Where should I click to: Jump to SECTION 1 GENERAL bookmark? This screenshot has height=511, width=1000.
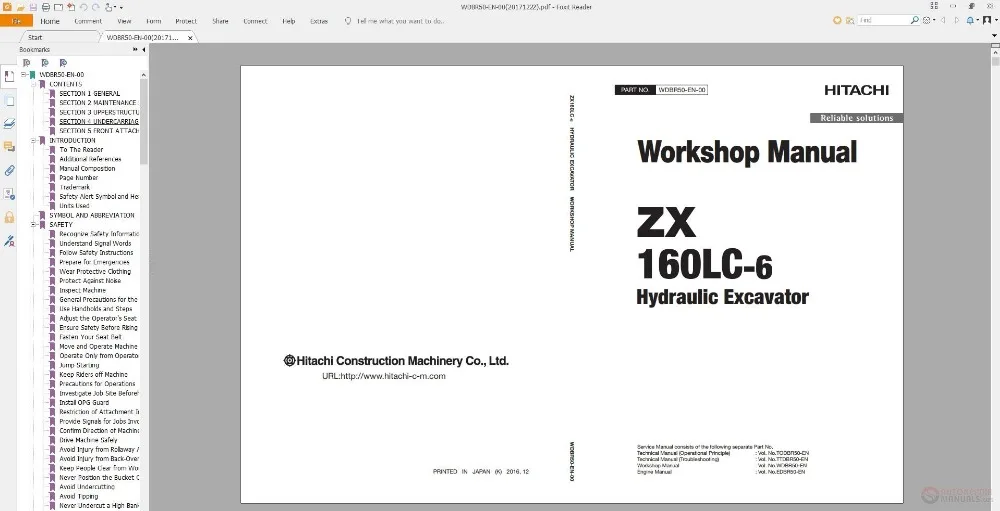click(x=89, y=94)
